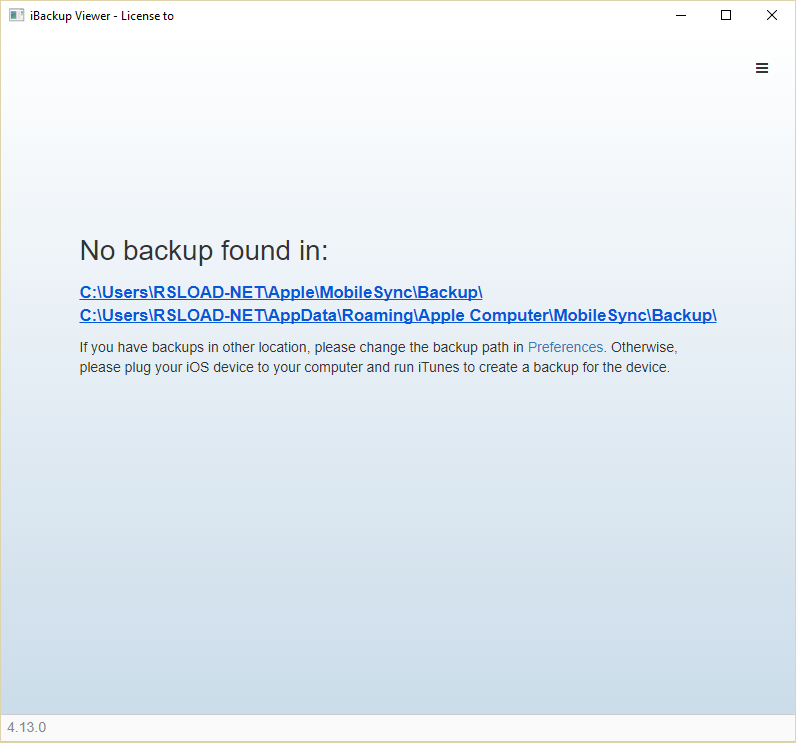Click the bottom status bar
Viewport: 796px width, 743px height.
point(400,727)
